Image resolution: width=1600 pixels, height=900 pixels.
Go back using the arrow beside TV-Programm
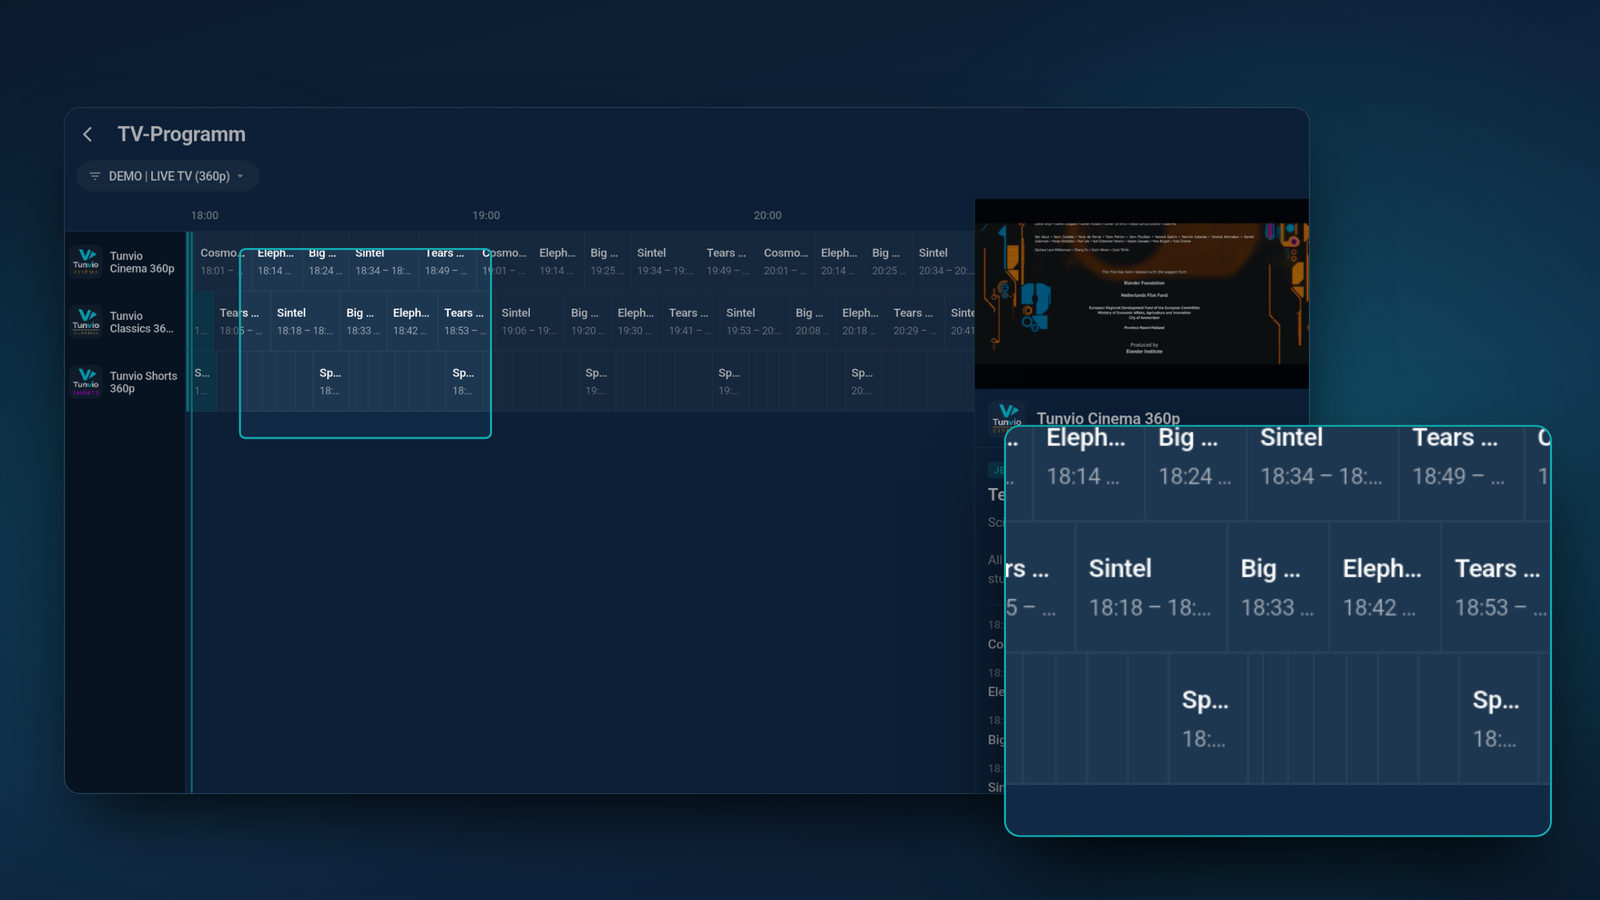pyautogui.click(x=88, y=134)
